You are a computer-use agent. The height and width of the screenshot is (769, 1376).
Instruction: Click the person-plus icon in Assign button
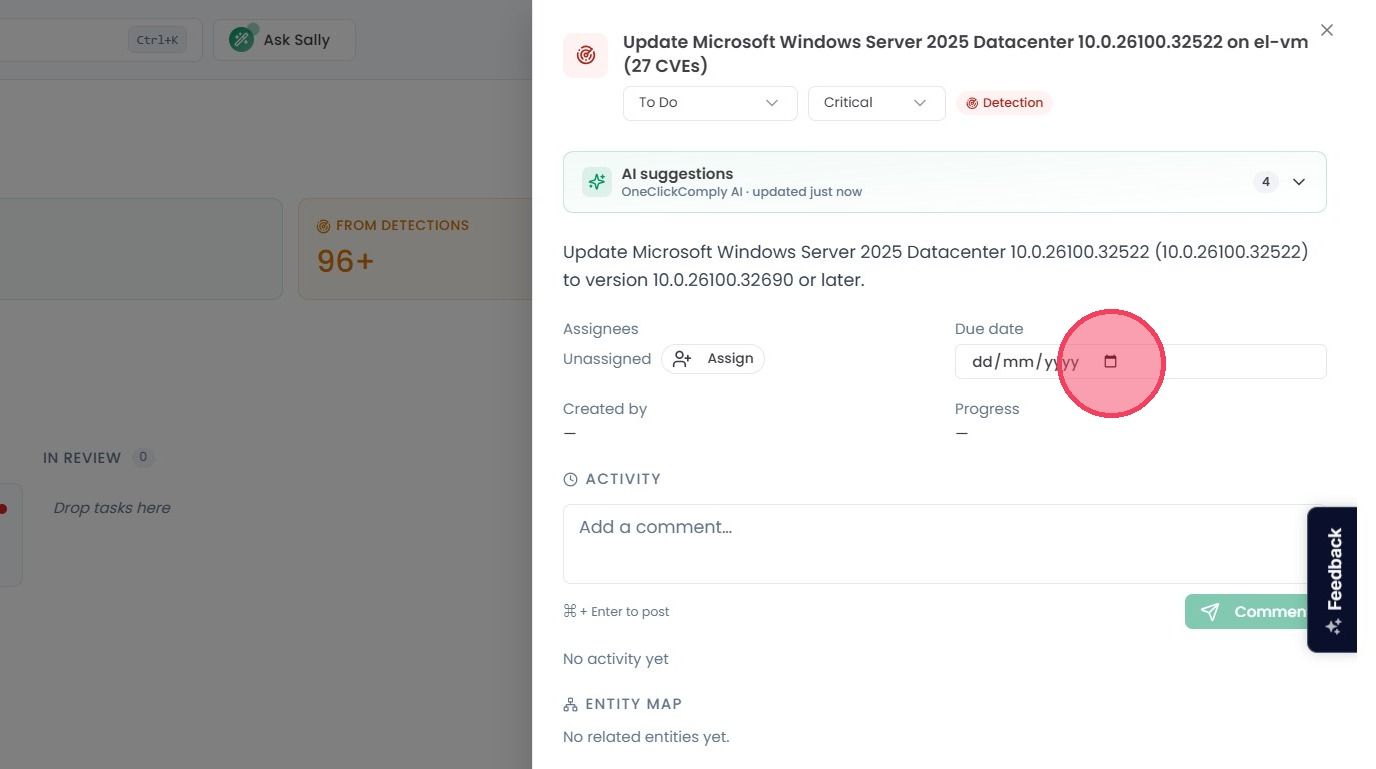tap(682, 359)
